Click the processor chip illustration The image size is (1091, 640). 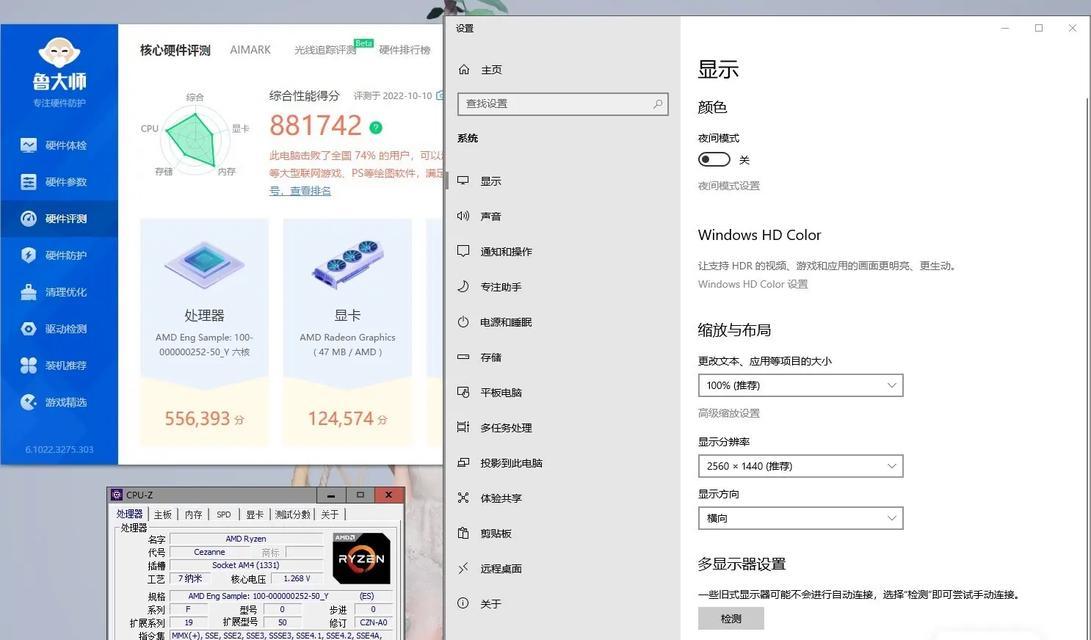coord(204,264)
